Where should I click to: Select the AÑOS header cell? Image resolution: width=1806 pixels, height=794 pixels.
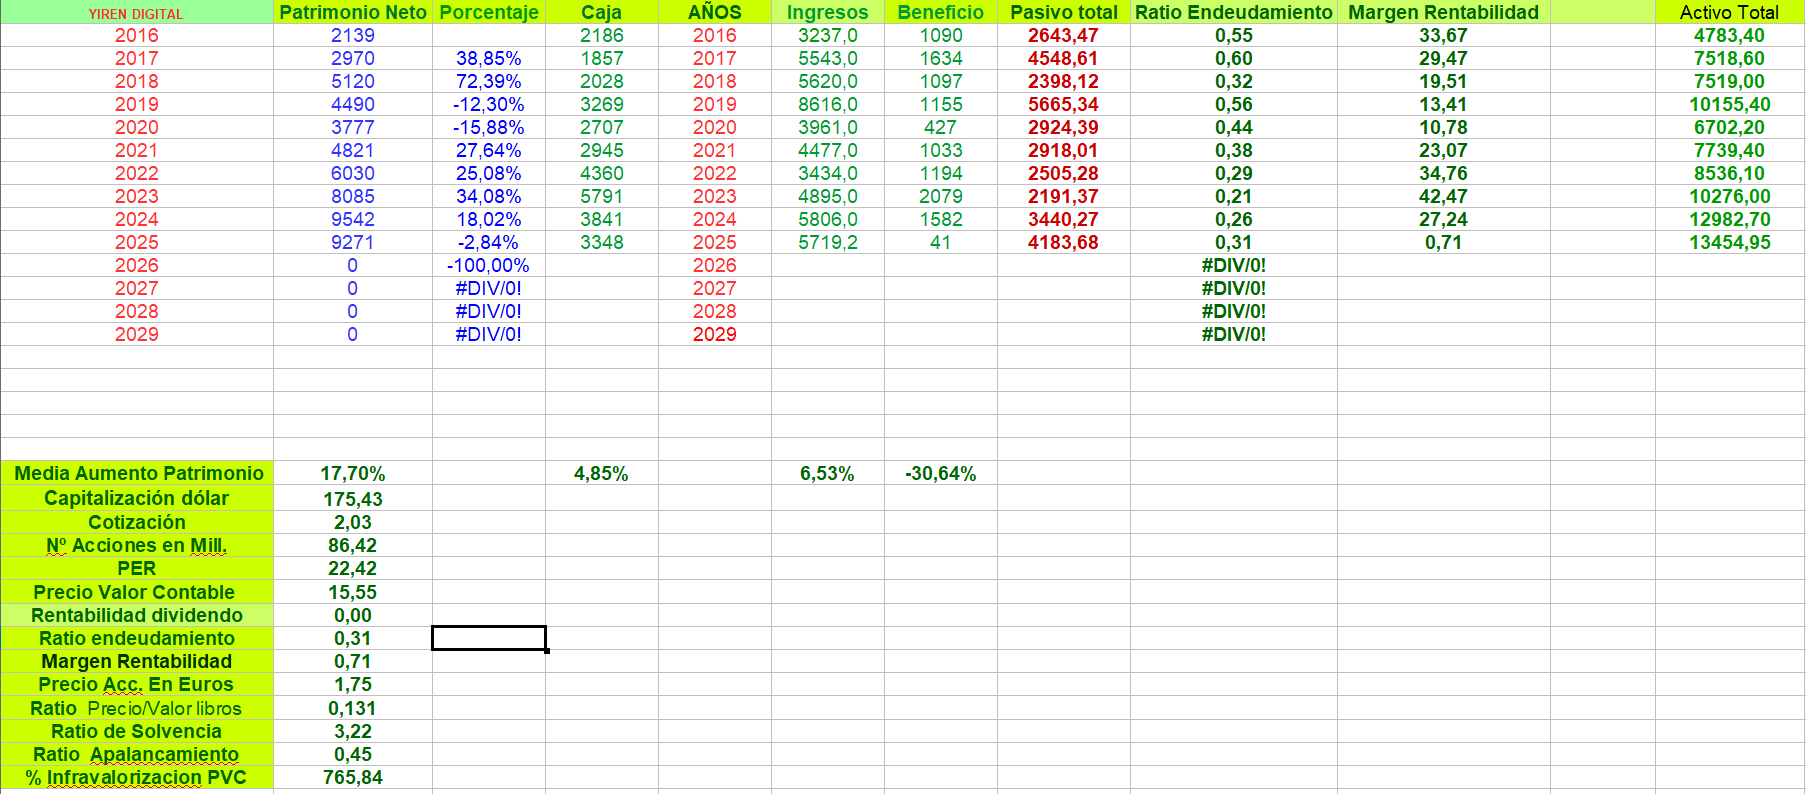click(x=715, y=13)
